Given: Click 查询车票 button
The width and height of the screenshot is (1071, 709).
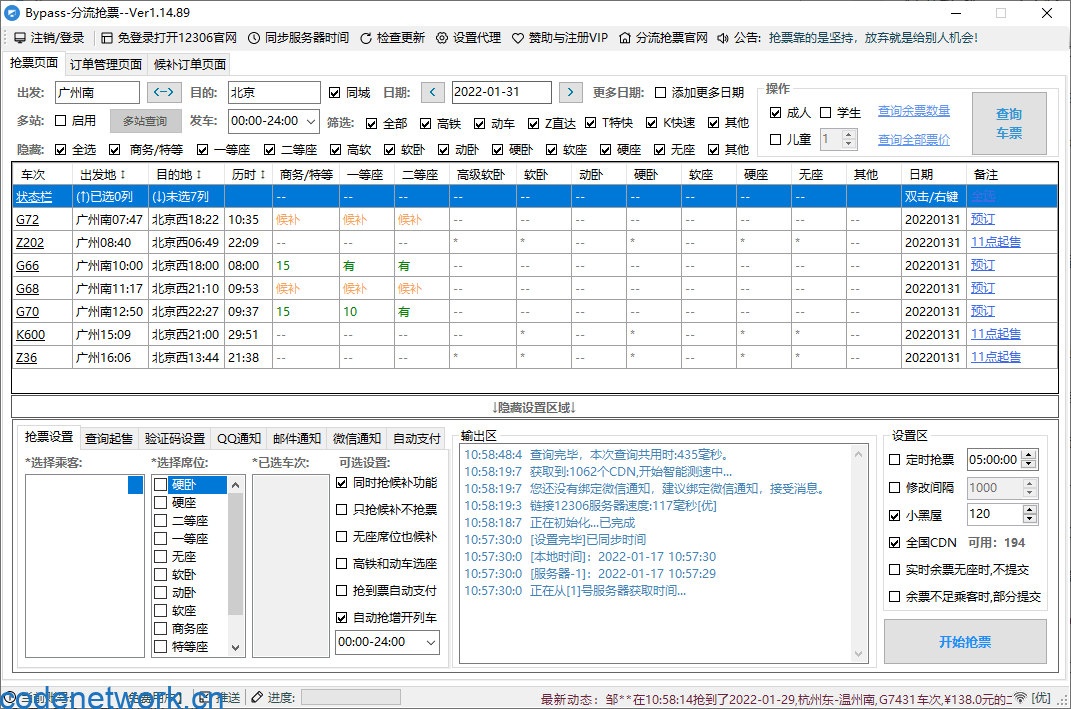Looking at the screenshot, I should [1010, 124].
